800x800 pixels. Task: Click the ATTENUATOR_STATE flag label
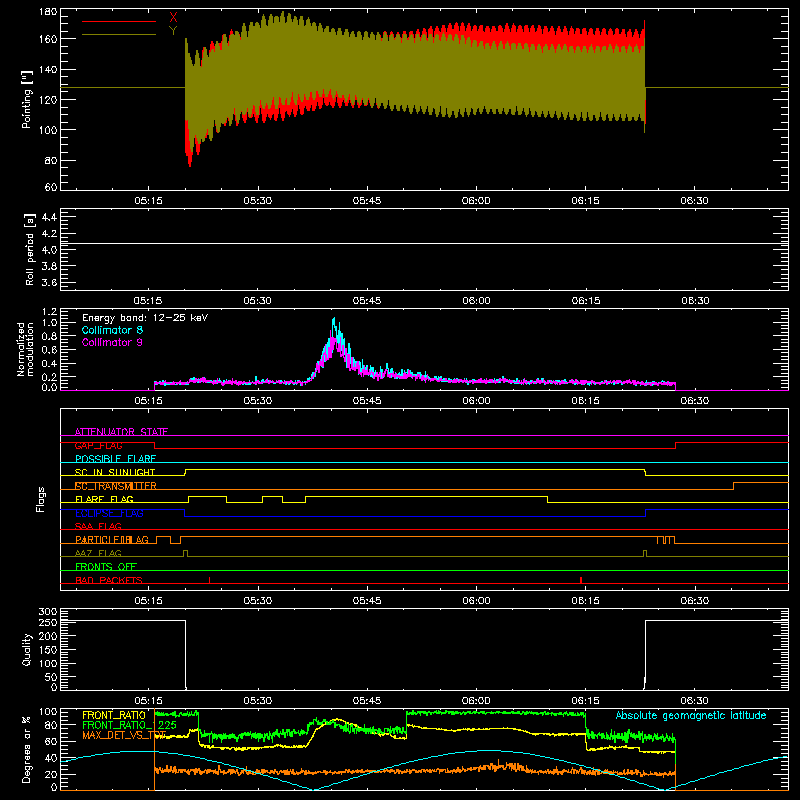click(121, 432)
